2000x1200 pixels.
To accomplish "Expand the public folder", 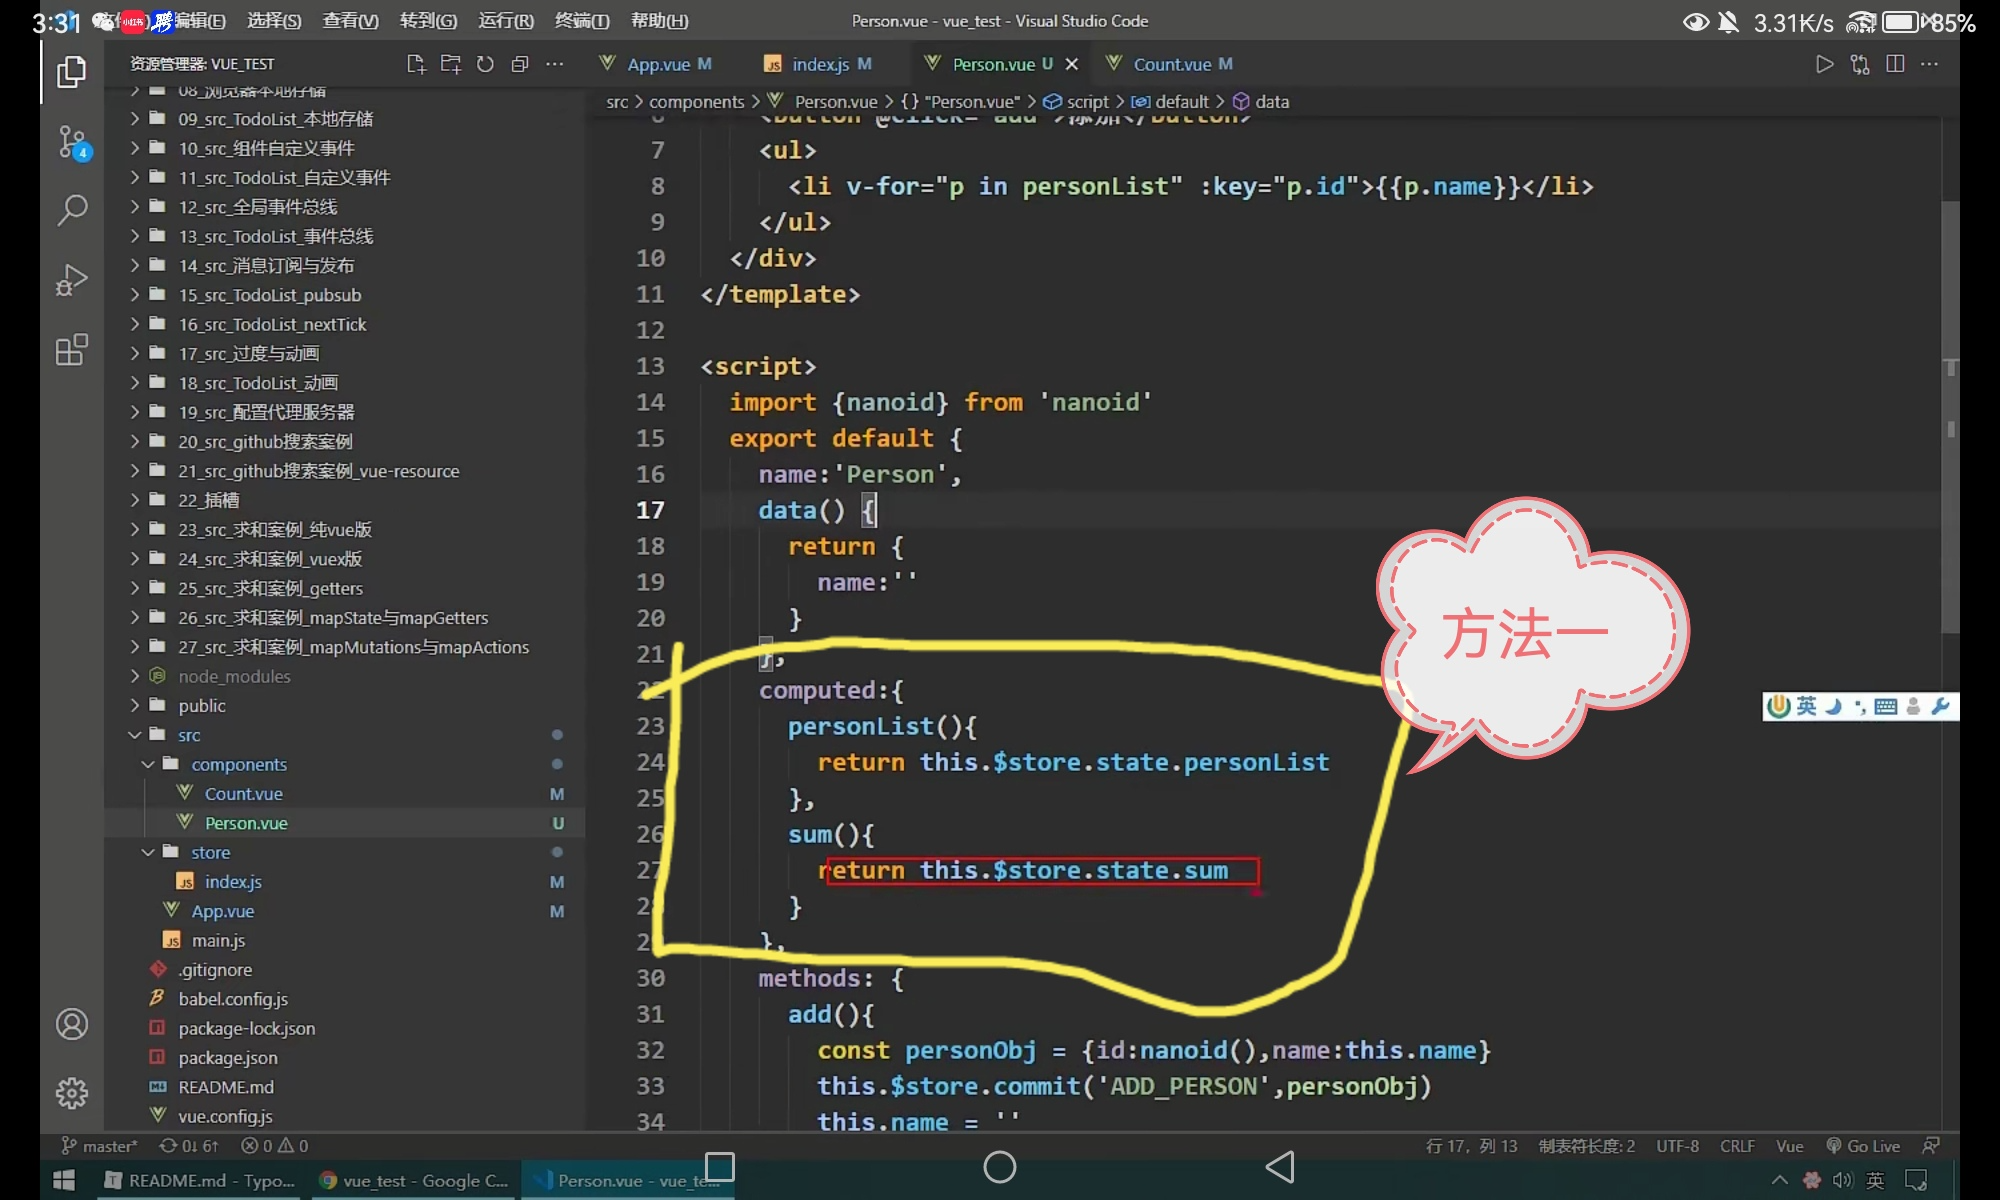I will pyautogui.click(x=201, y=705).
